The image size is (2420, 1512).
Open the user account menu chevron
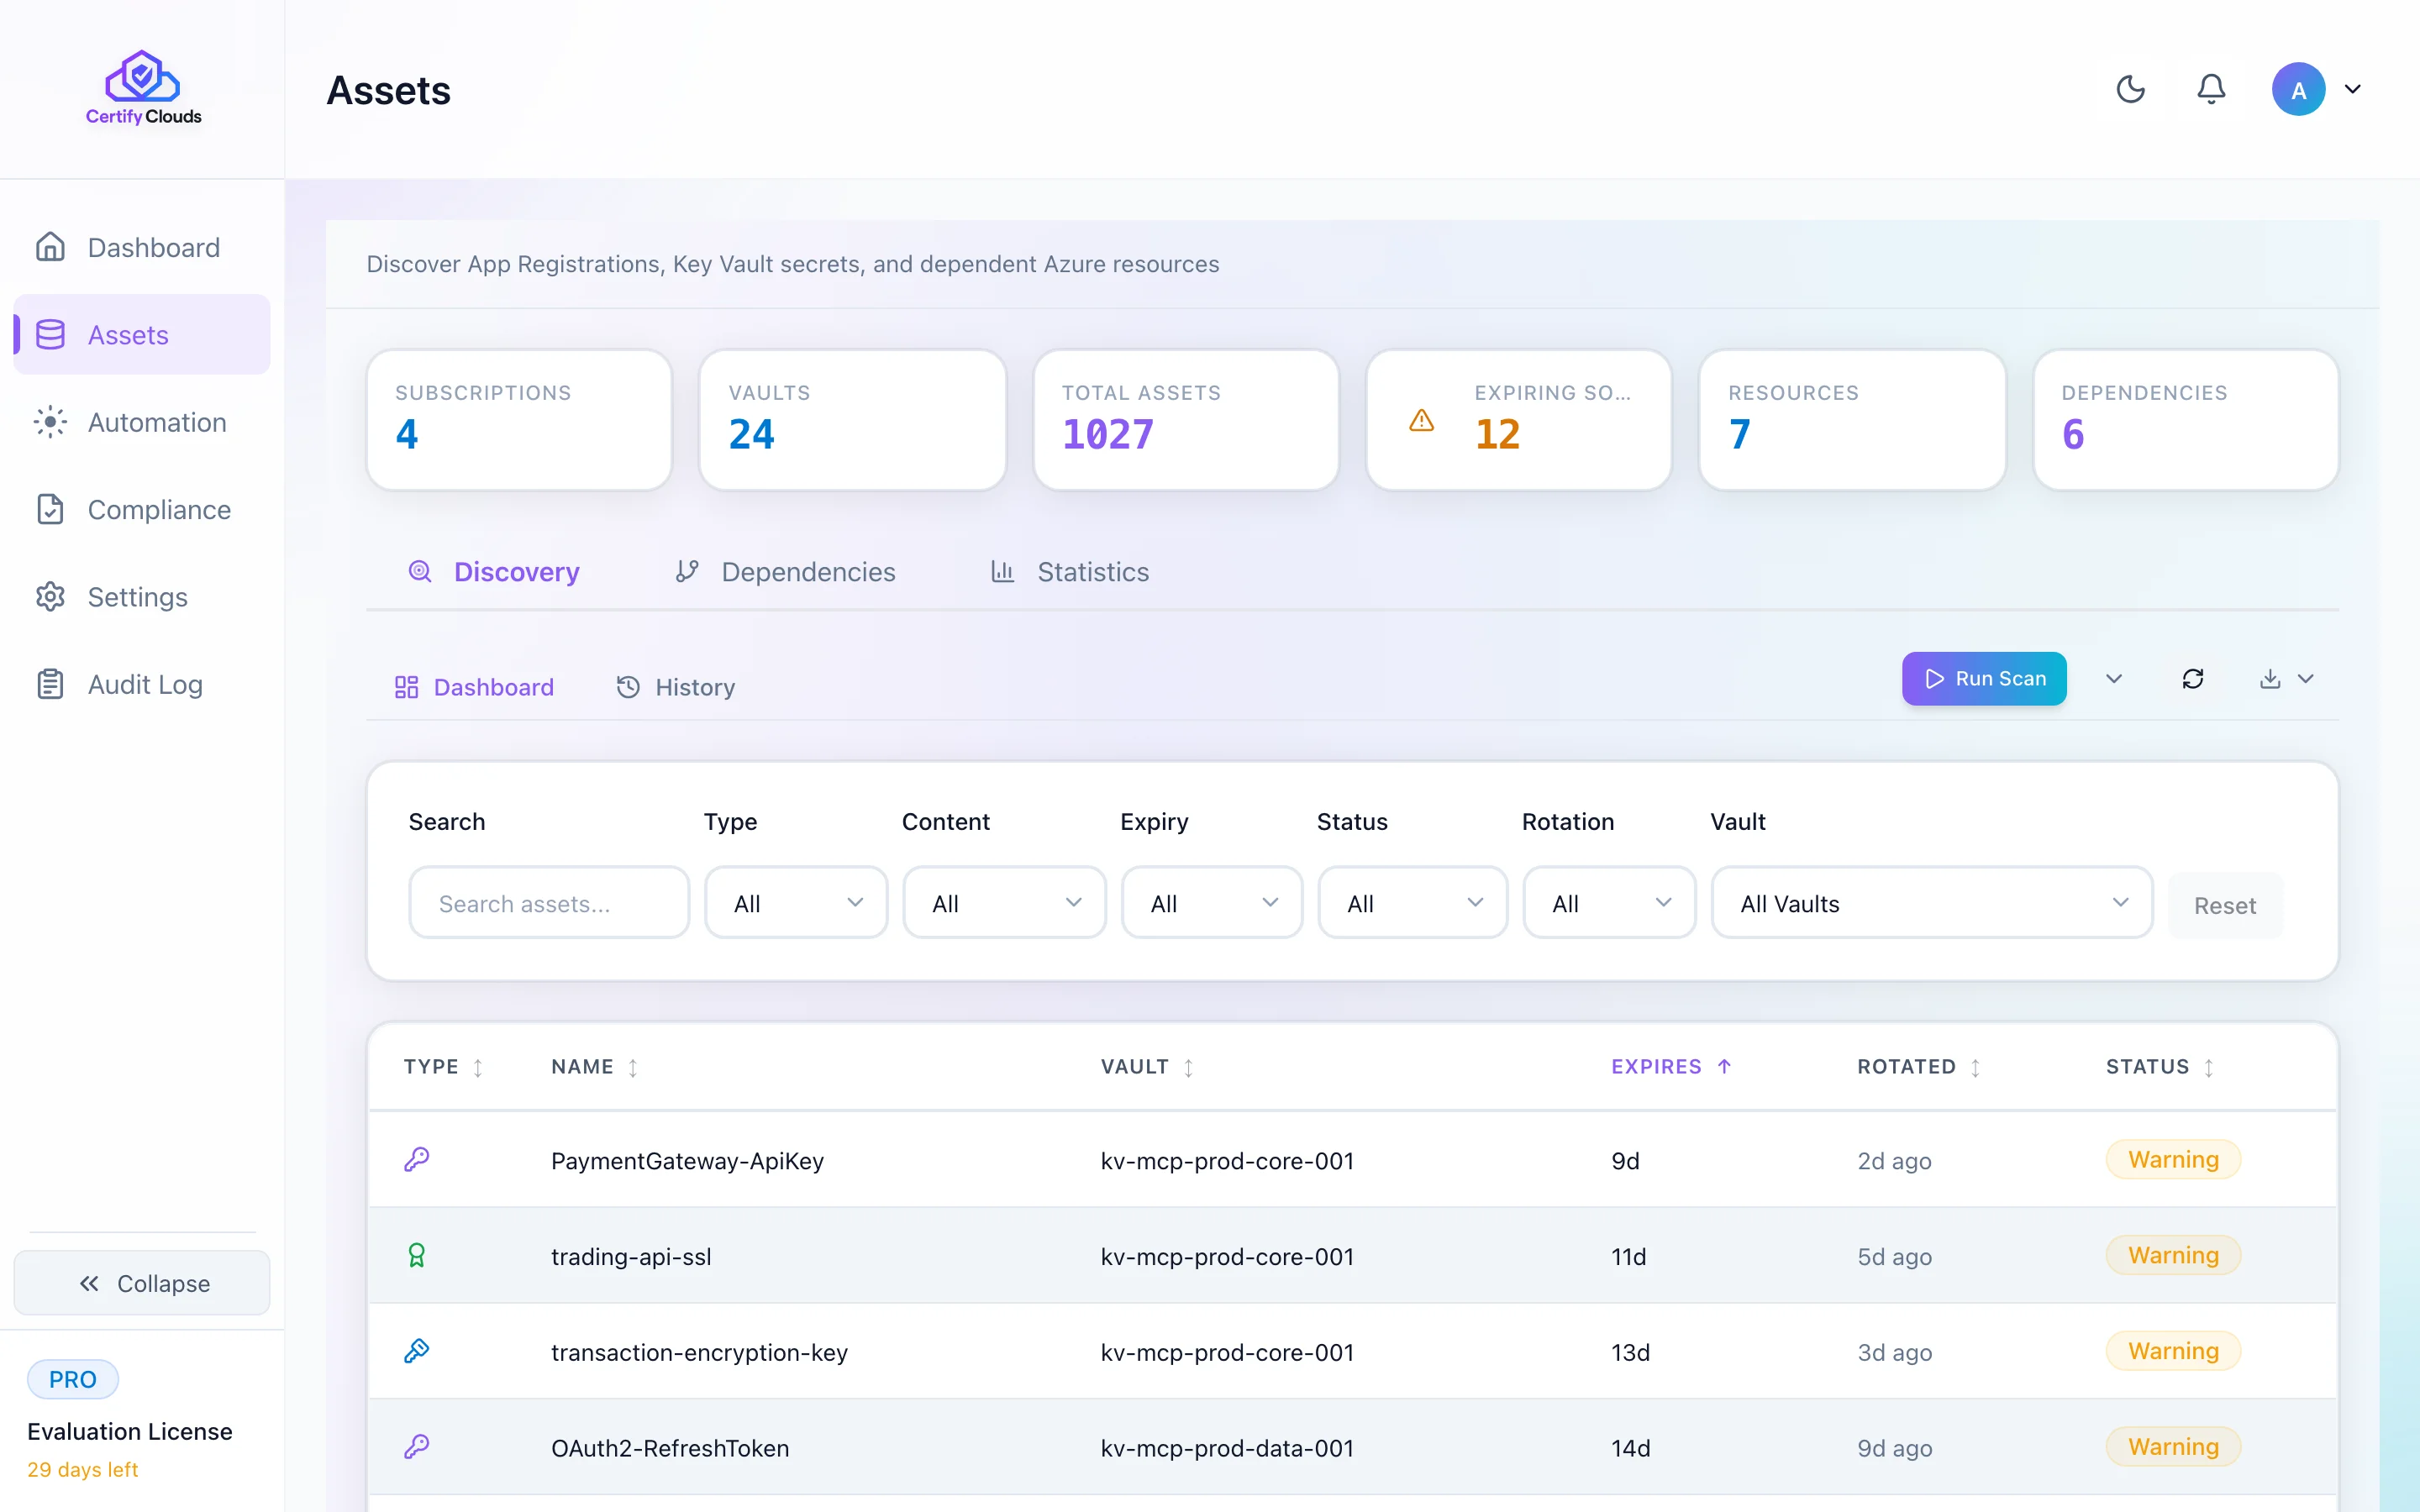click(2352, 89)
